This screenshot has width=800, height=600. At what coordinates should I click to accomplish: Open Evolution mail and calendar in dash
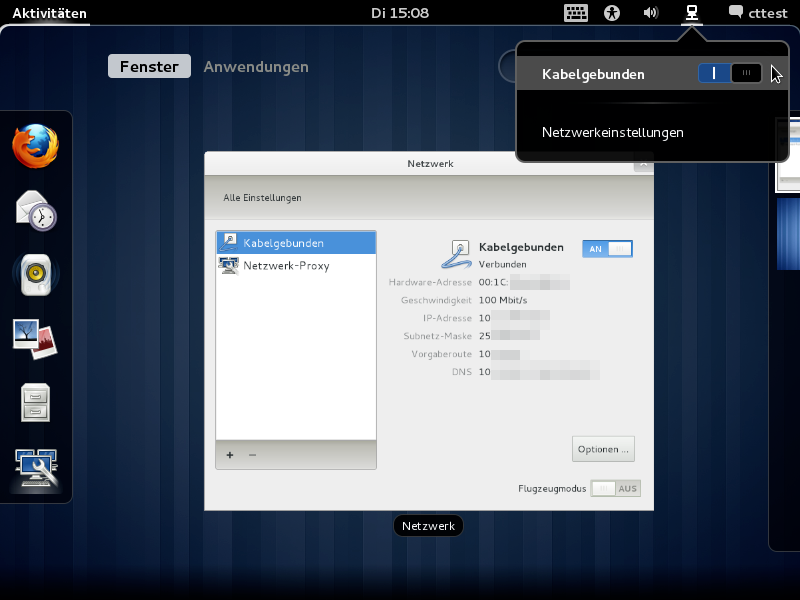36,211
